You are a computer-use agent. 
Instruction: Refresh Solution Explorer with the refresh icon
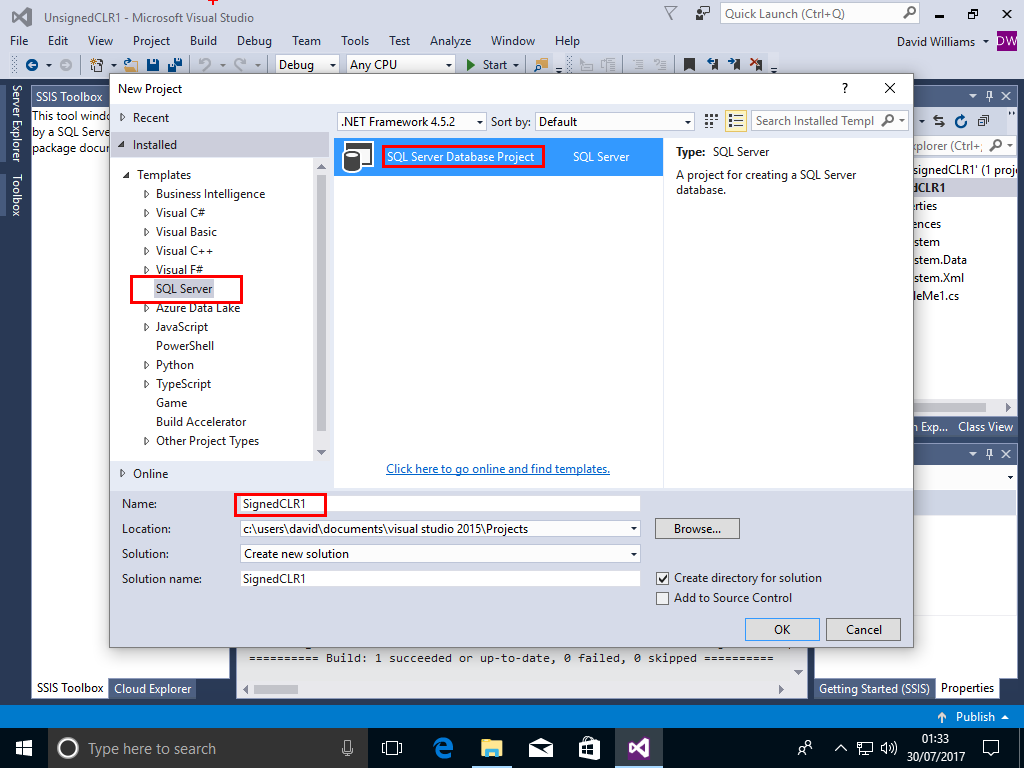point(961,121)
